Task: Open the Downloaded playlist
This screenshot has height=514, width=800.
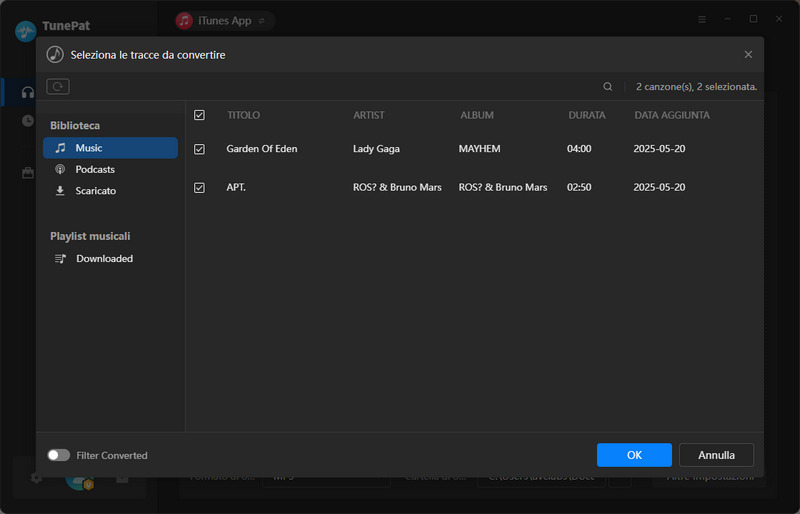Action: point(110,259)
